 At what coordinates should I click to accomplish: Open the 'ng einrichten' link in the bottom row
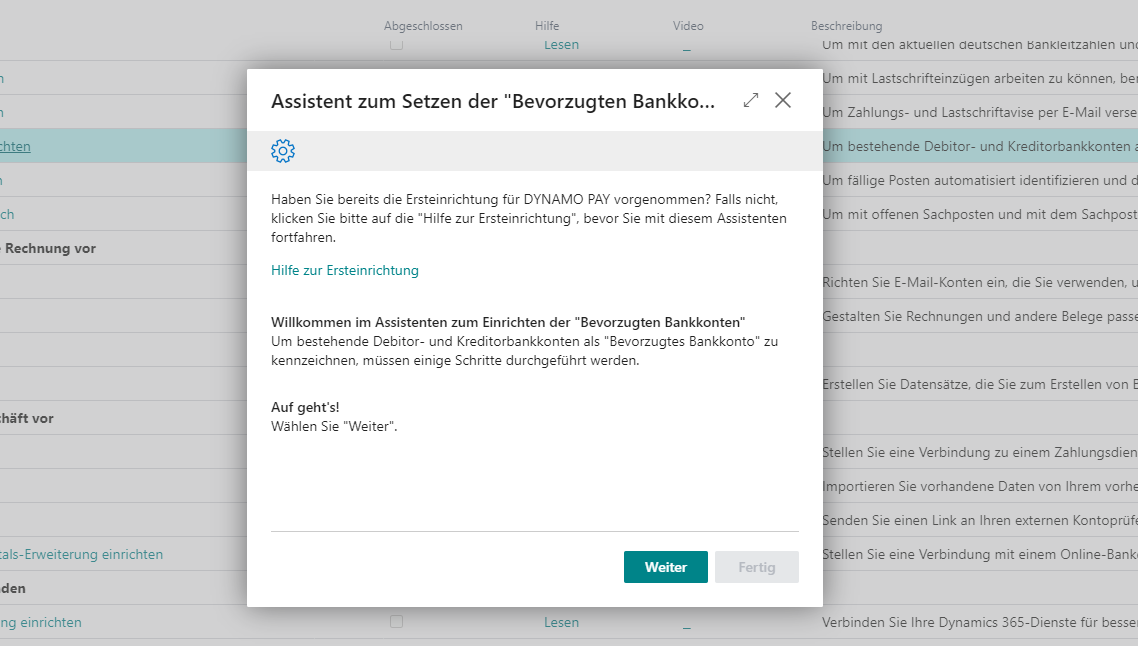[x=41, y=622]
